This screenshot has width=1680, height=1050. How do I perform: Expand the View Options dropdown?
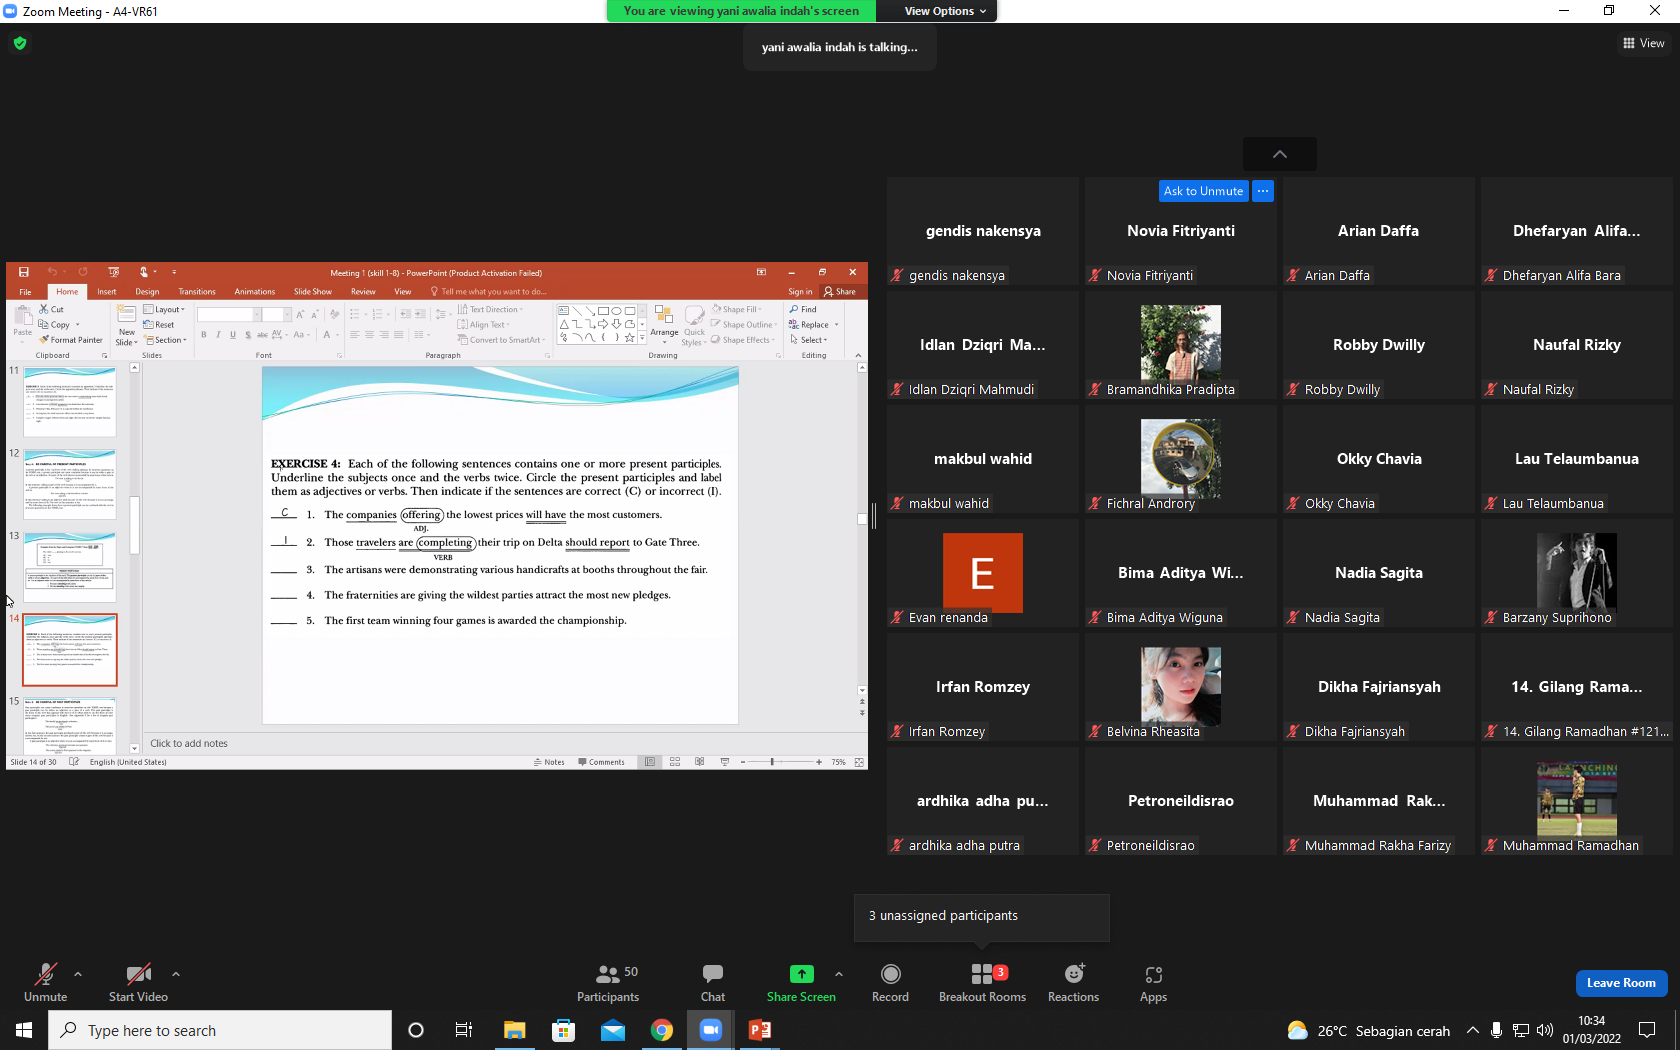(x=945, y=11)
